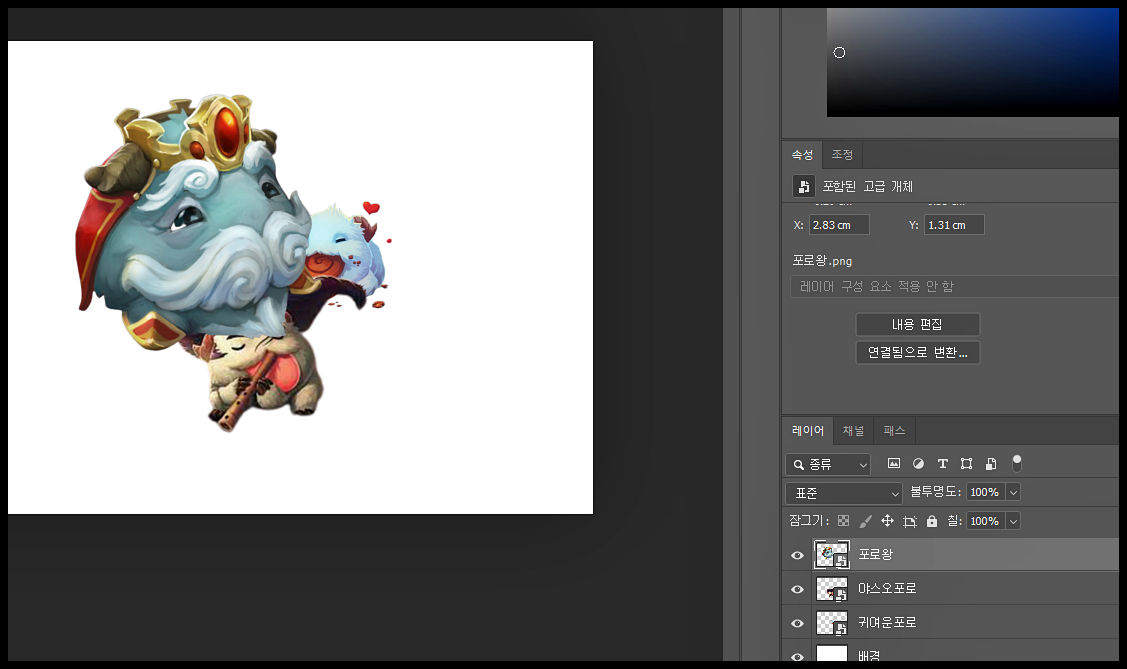Click the 연결됨으로 변환... button
1127x669 pixels.
(x=917, y=352)
